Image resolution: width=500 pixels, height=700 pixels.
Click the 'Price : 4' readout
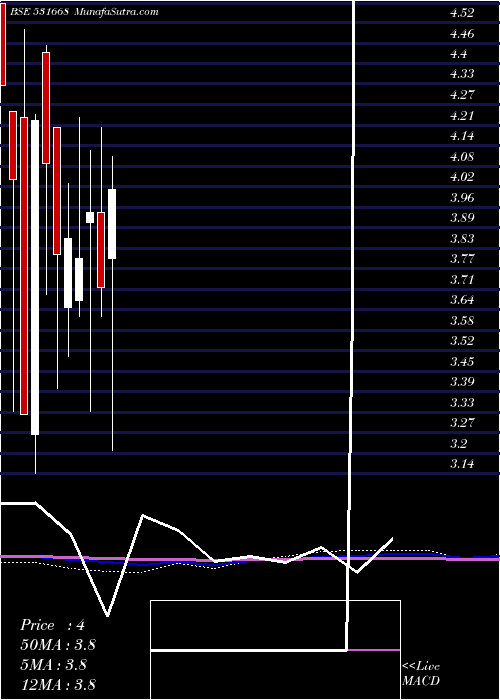[53, 625]
